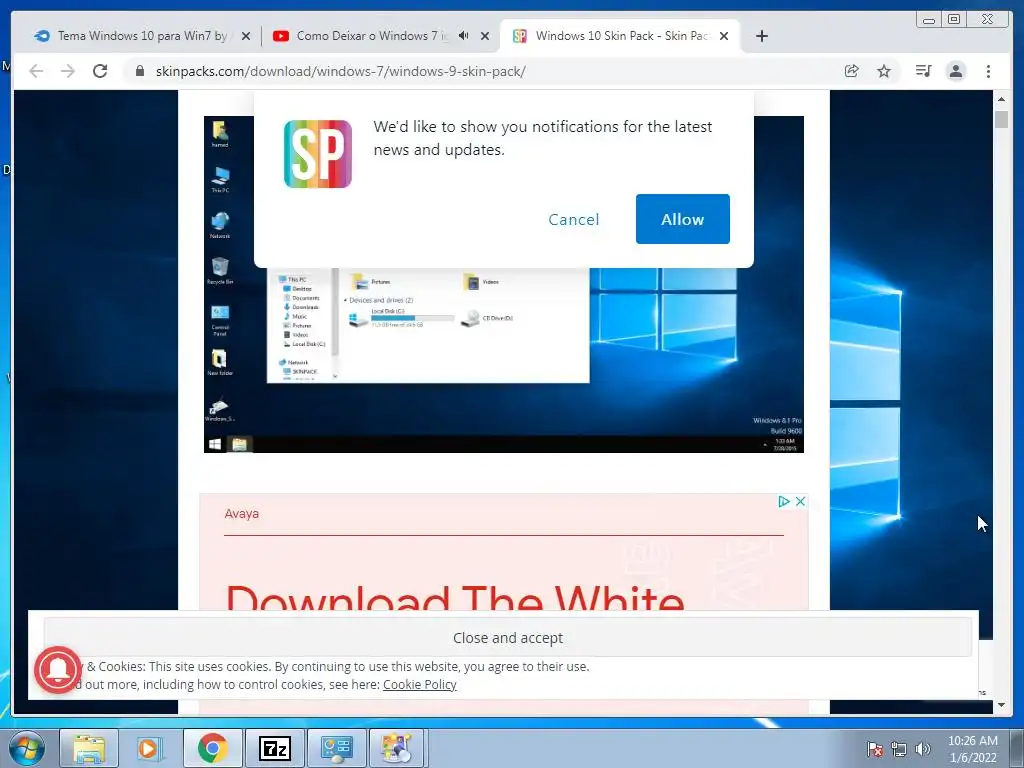Close the Tema Windows 10 para Win7 tab
Viewport: 1024px width, 768px height.
point(246,36)
